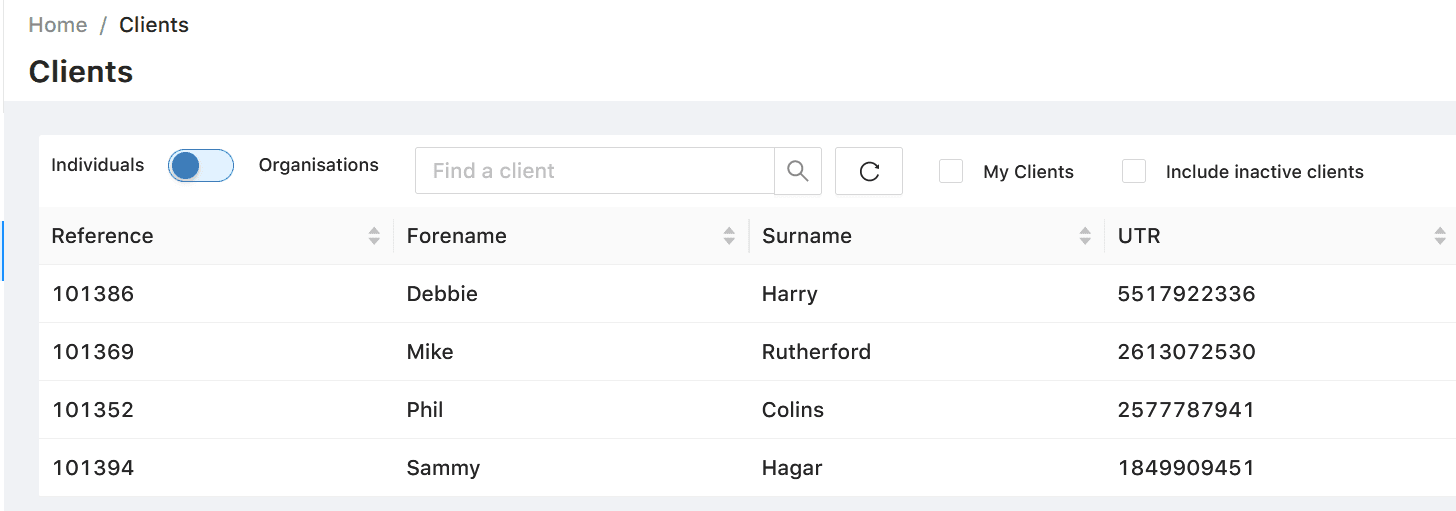
Task: Select reference 101352 cell
Action: point(93,410)
